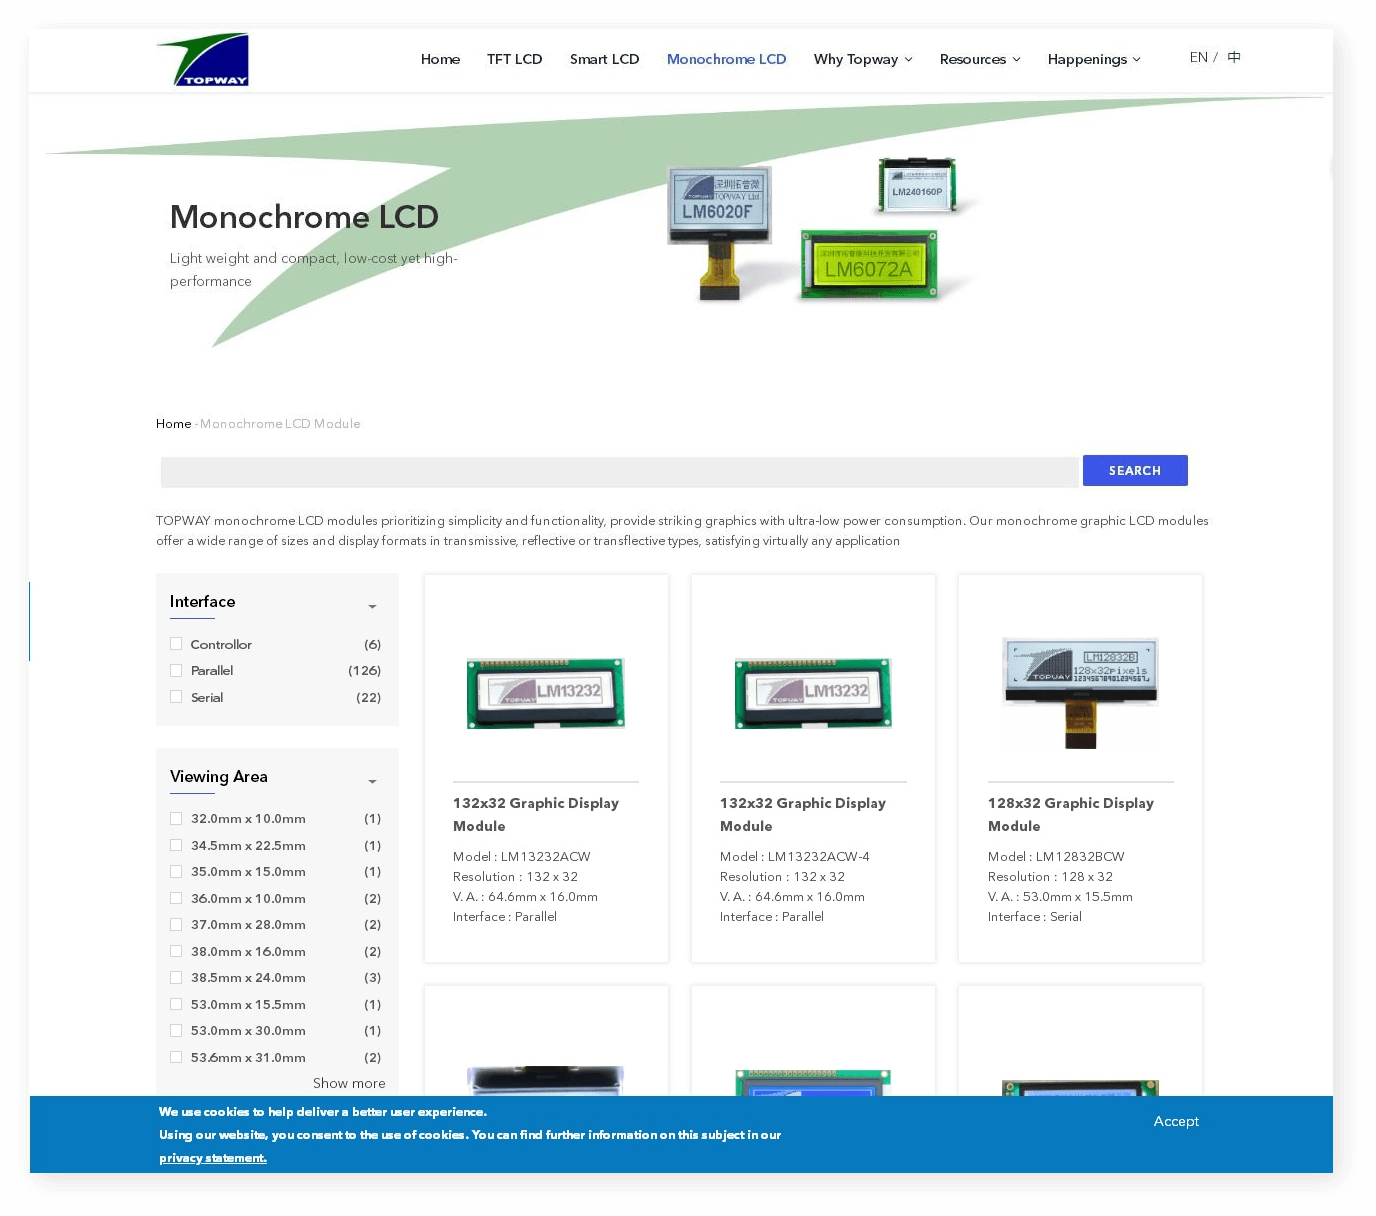Click the Topway logo
The image size is (1376, 1216).
[x=203, y=60]
